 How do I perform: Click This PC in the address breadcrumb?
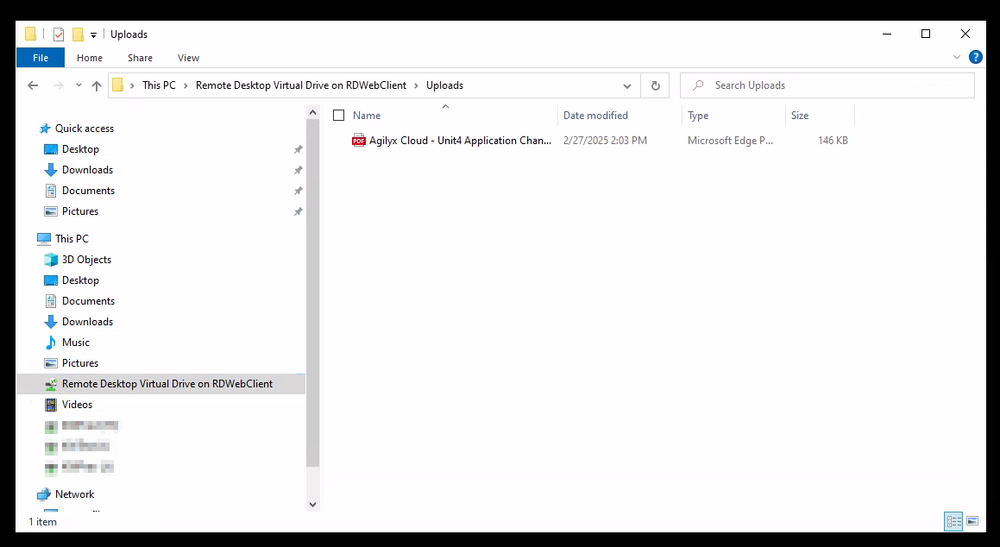158,86
